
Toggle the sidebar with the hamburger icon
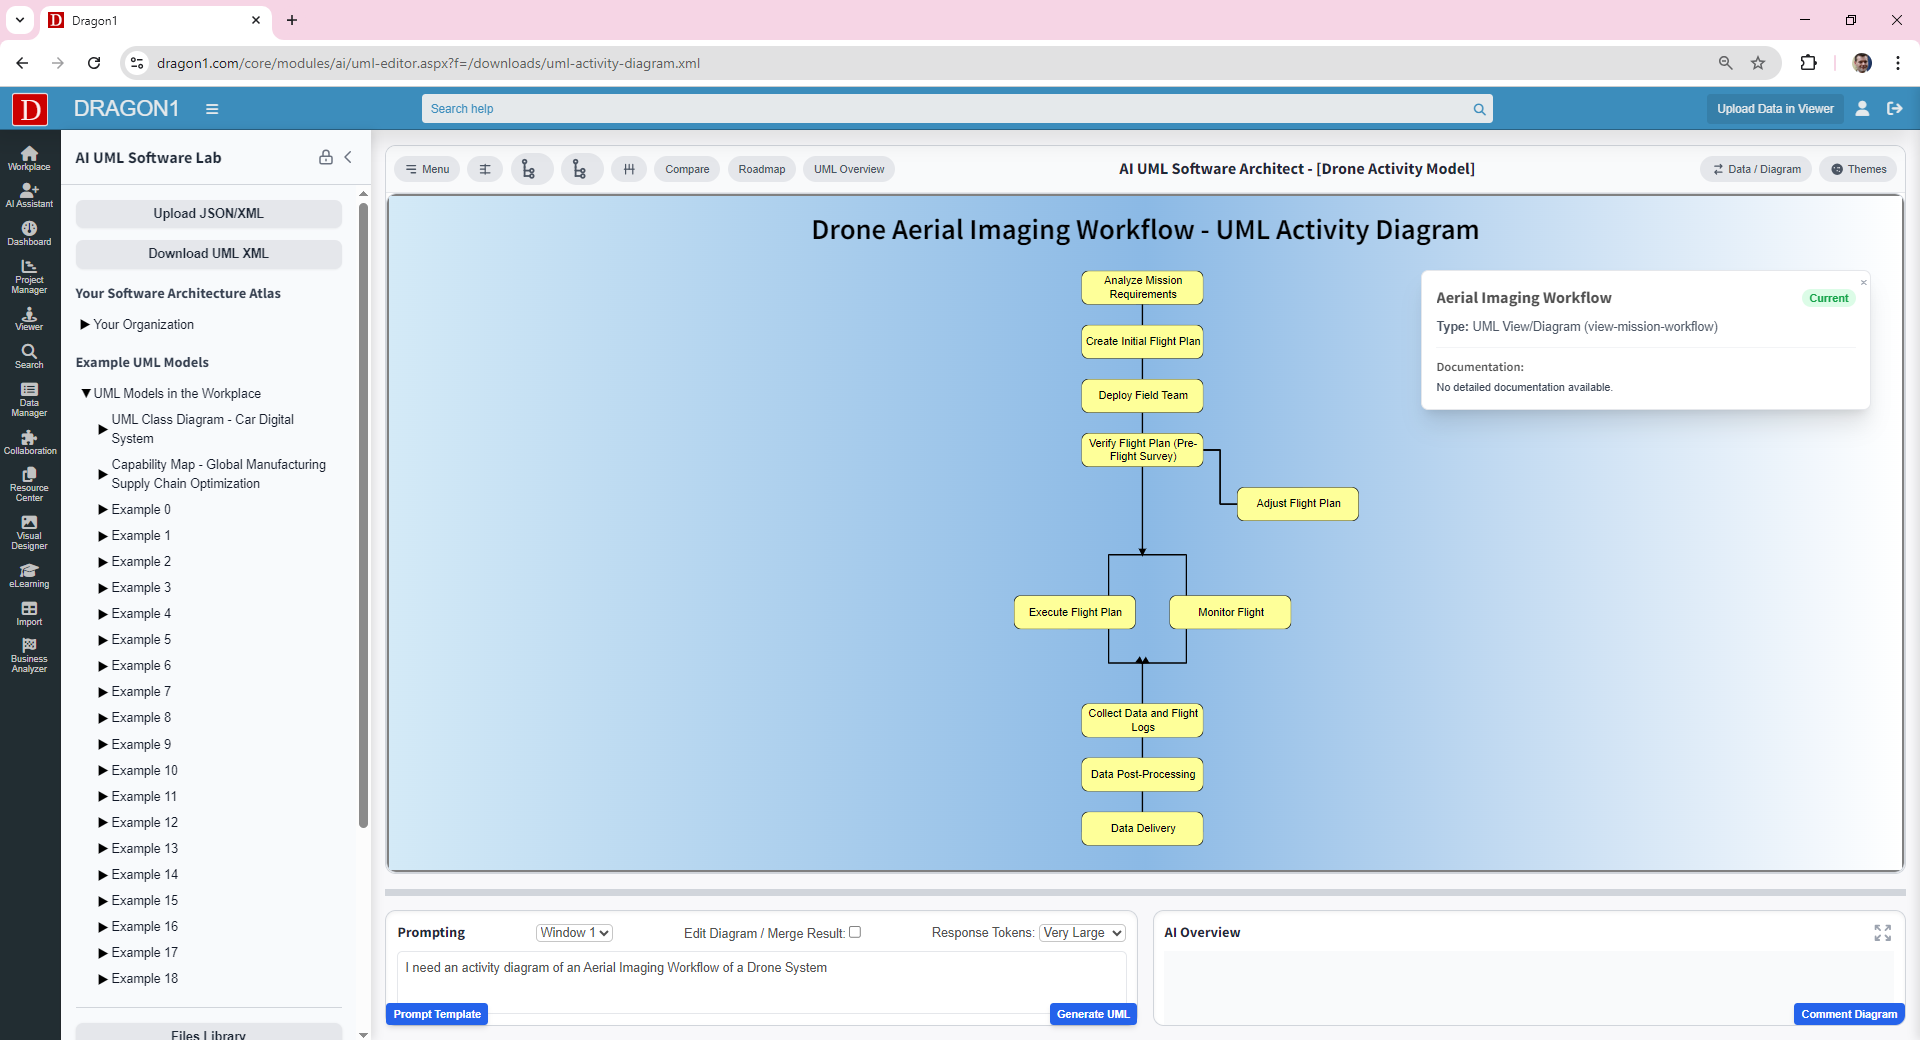coord(211,109)
